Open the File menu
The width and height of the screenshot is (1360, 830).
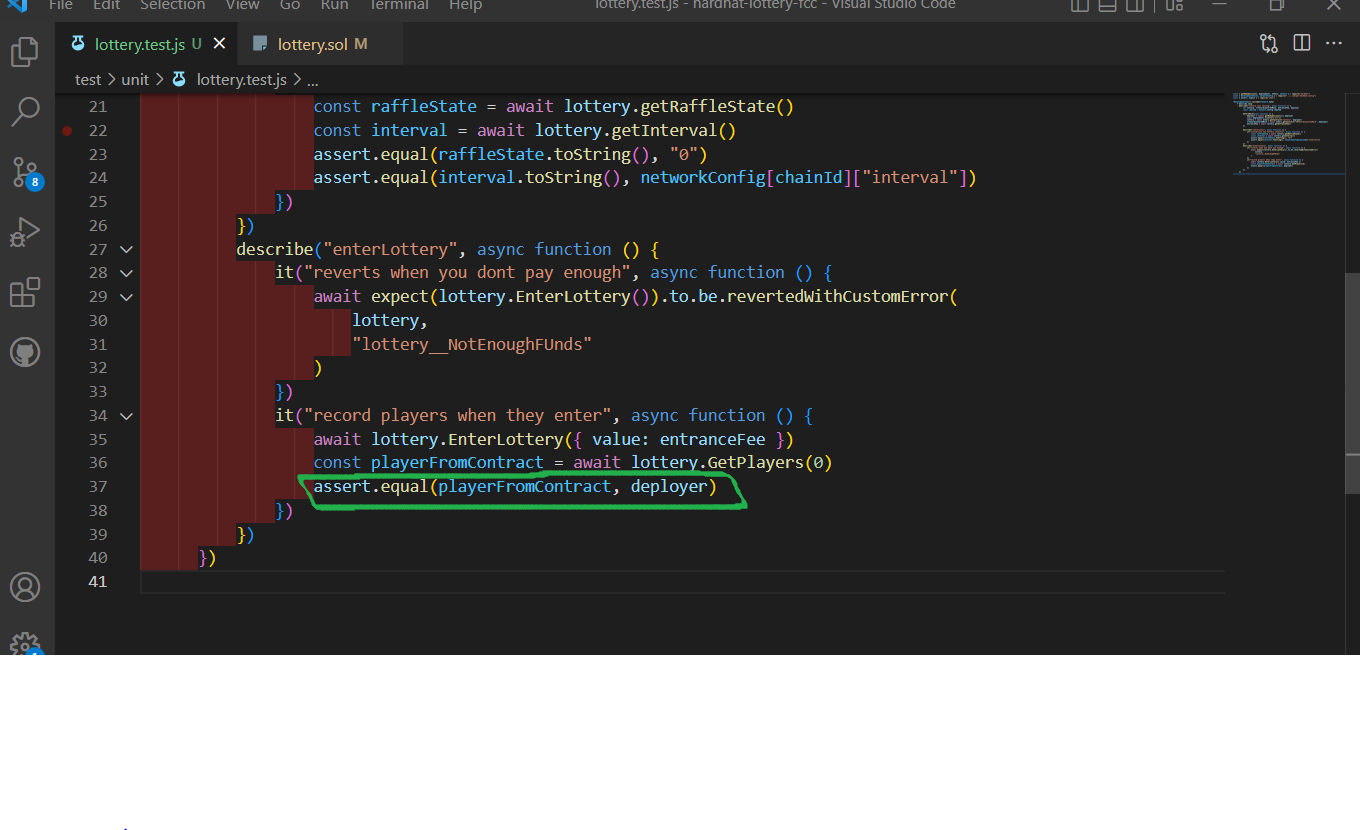(61, 5)
